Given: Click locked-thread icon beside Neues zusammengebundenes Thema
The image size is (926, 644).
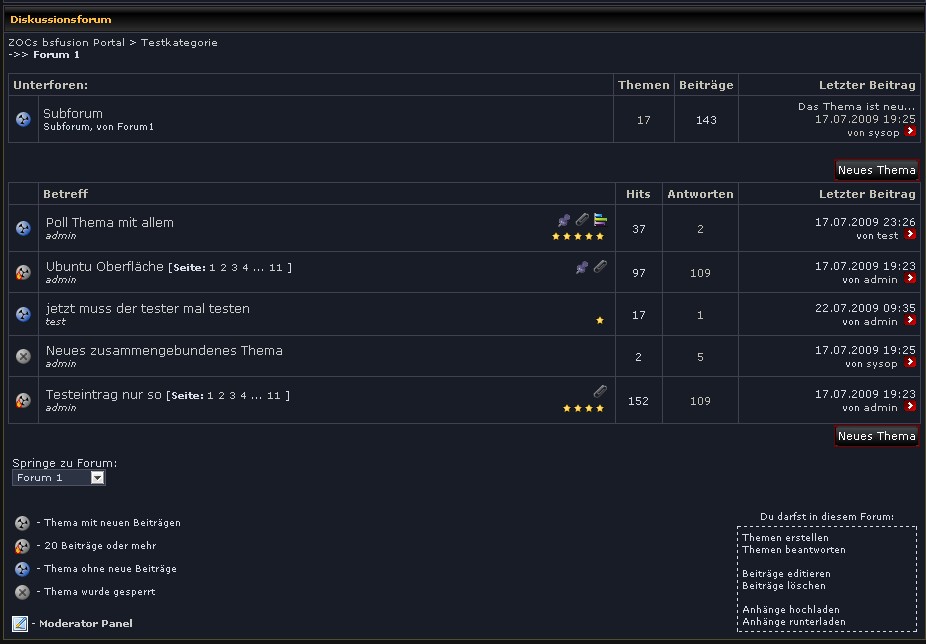Looking at the screenshot, I should (24, 356).
